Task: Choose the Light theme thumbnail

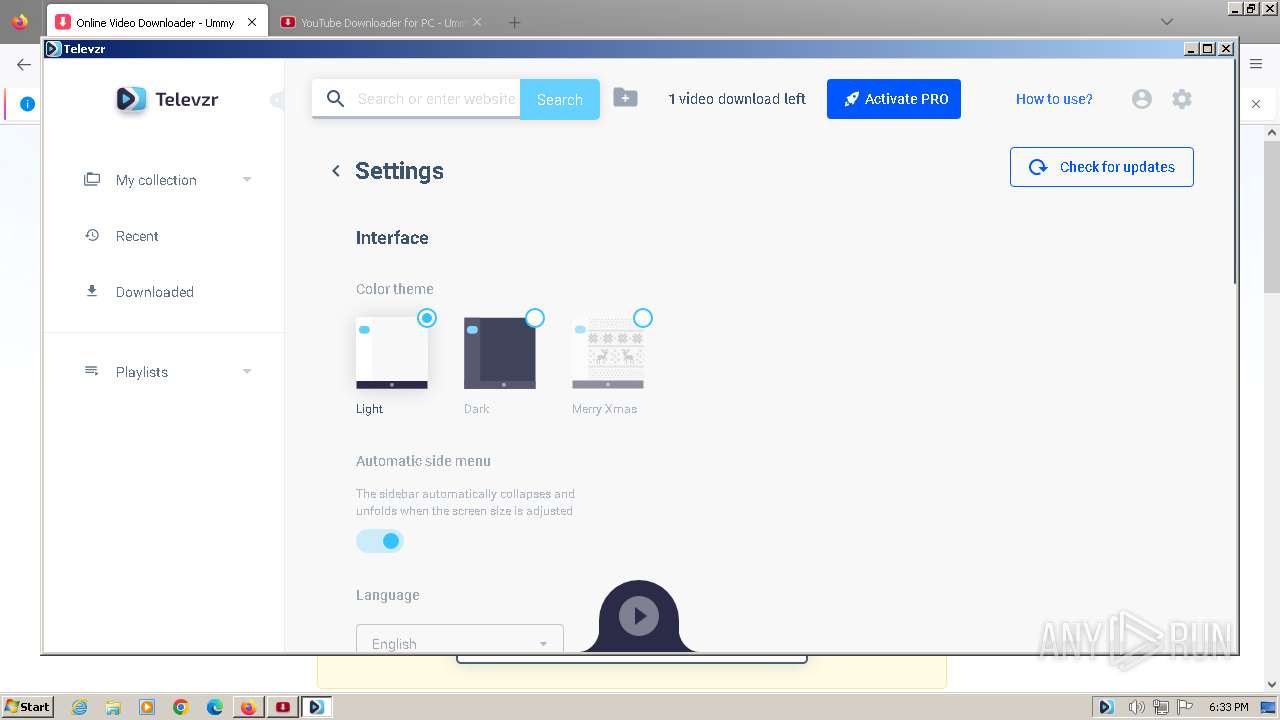Action: click(x=392, y=353)
